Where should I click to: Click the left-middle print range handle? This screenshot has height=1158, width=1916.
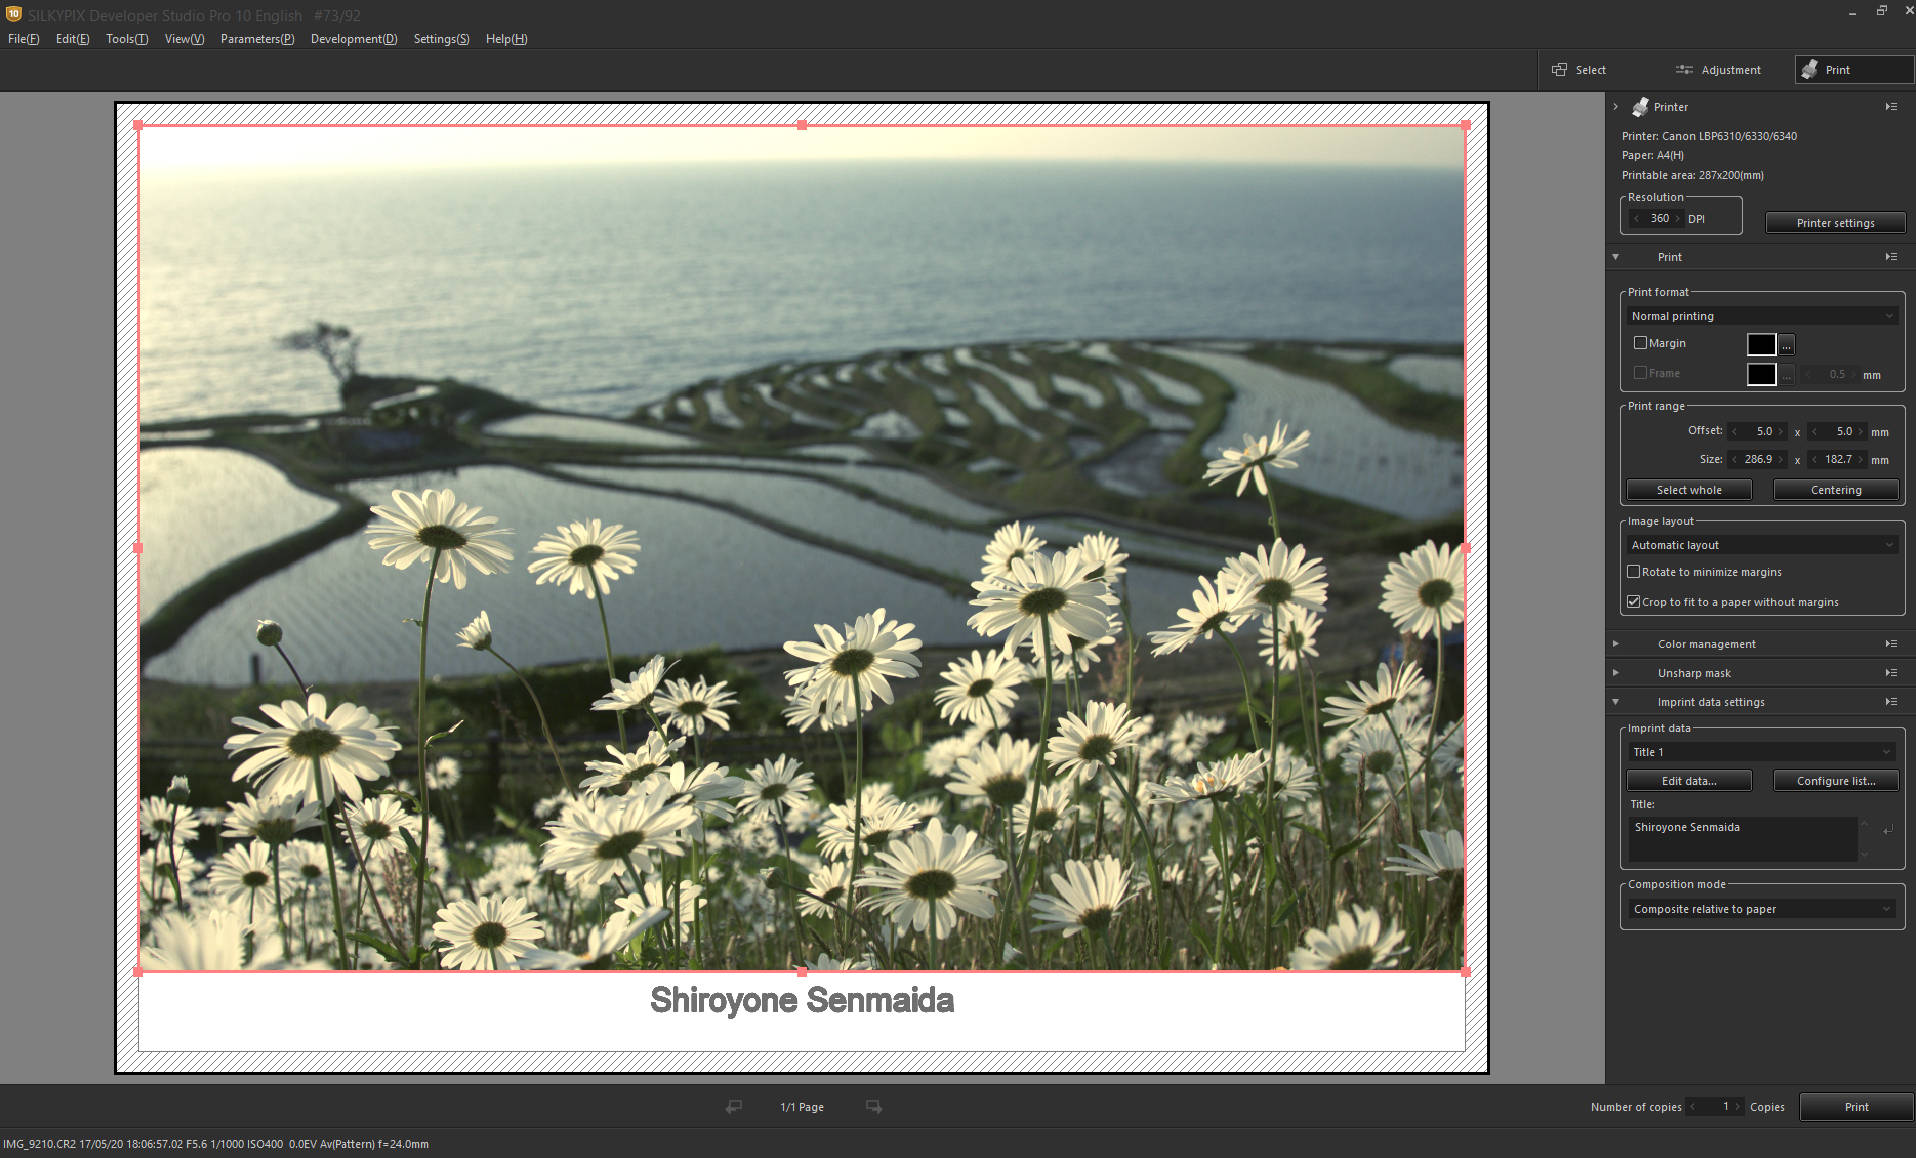pyautogui.click(x=138, y=548)
